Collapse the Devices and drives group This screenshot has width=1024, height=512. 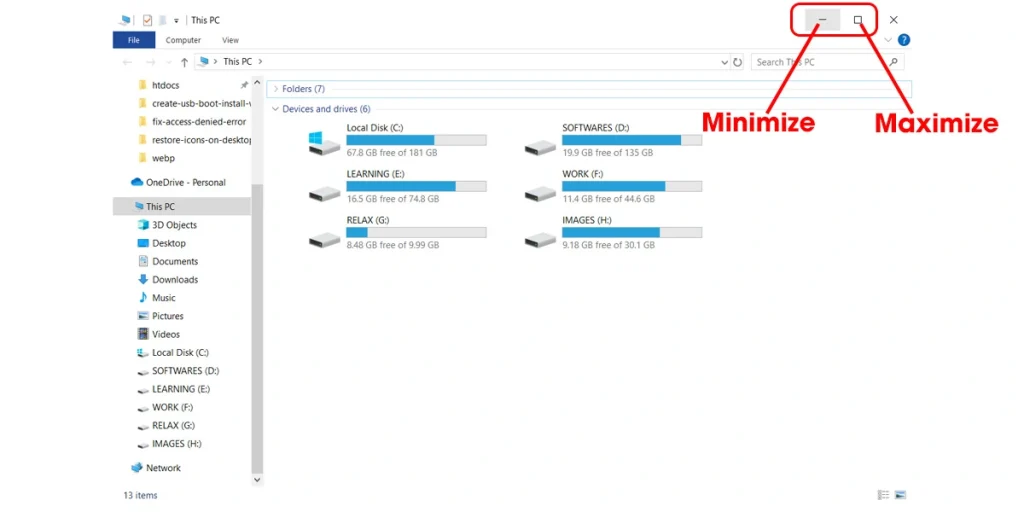pyautogui.click(x=275, y=109)
